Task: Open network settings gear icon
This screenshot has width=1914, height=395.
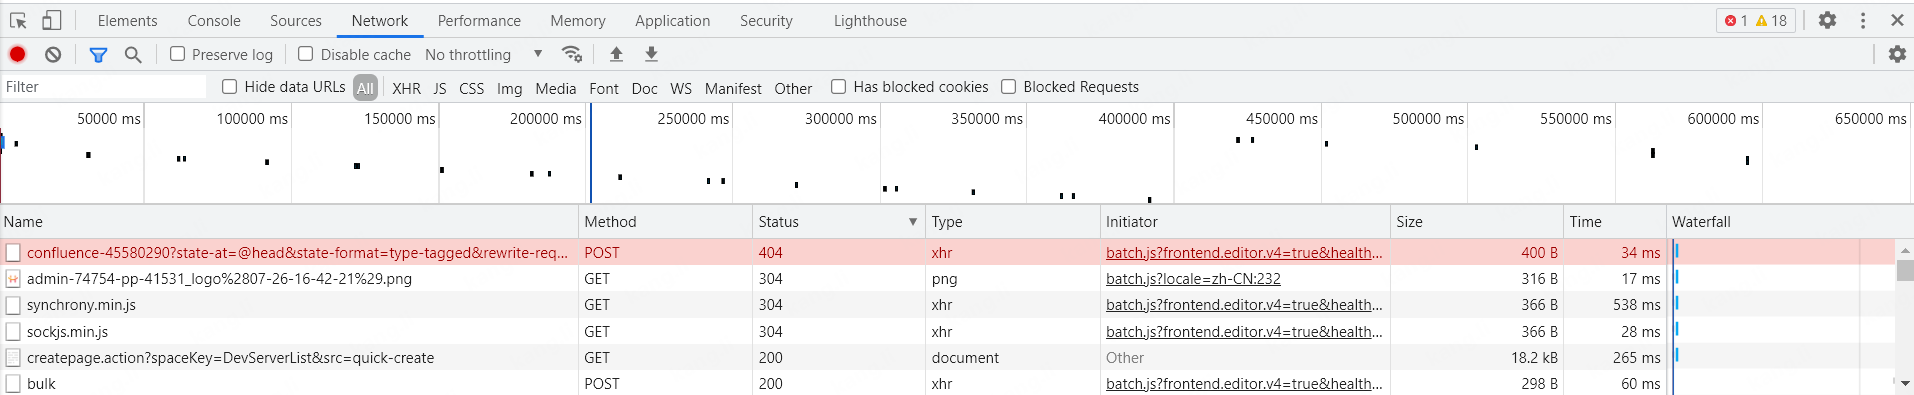Action: coord(1897,54)
